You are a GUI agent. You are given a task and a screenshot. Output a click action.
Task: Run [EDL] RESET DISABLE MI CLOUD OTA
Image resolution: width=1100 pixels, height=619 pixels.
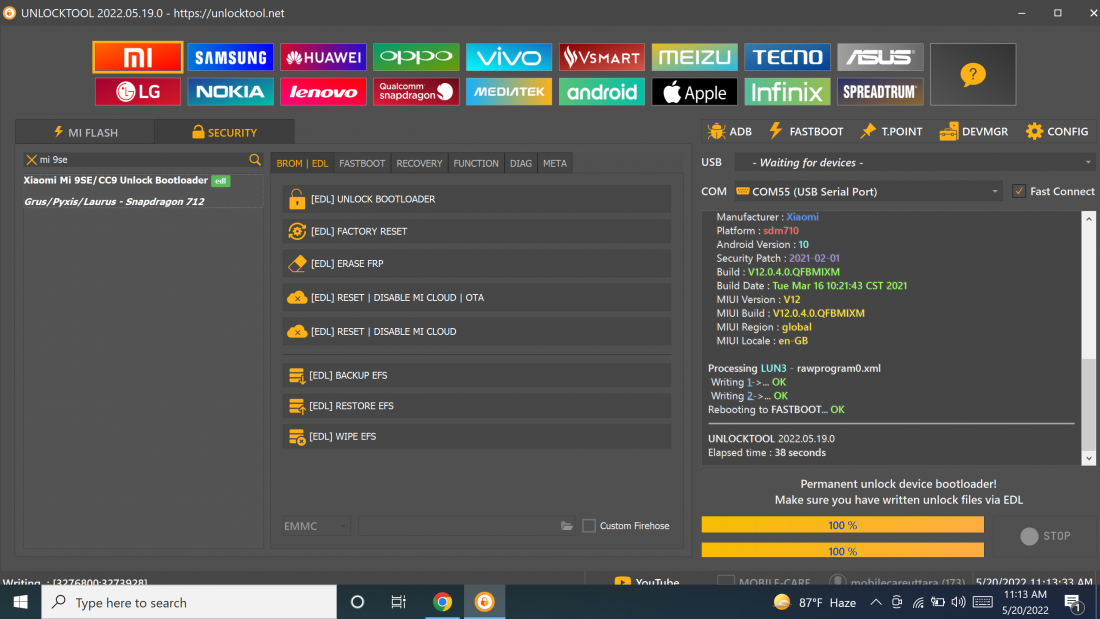click(477, 298)
